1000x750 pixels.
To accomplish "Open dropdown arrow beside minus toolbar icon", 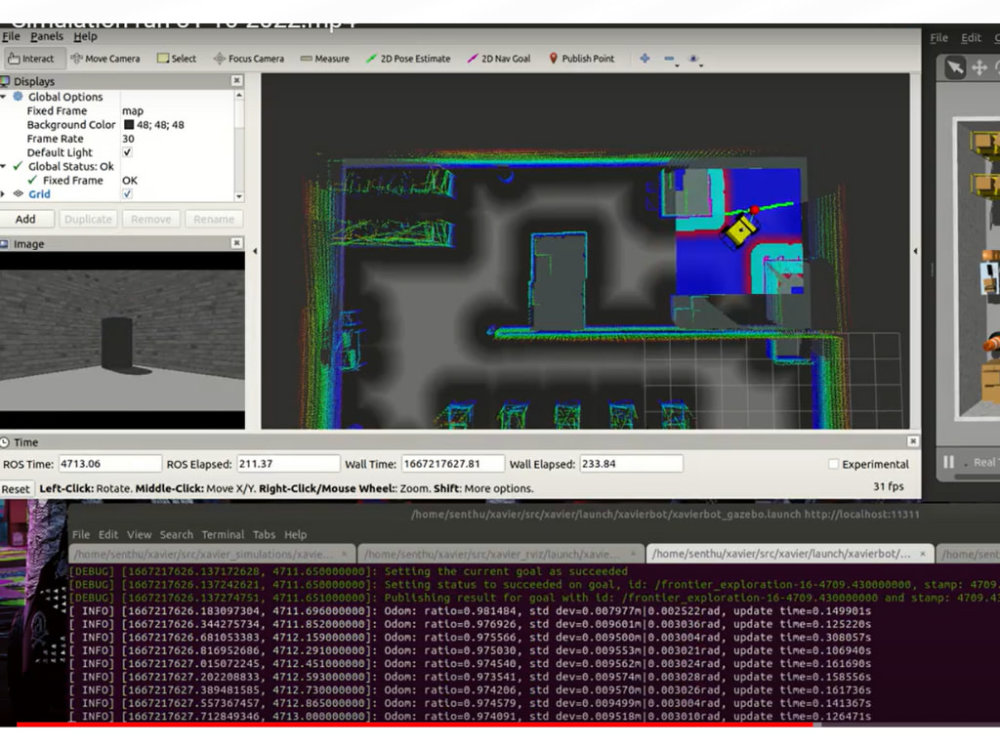I will [x=677, y=65].
